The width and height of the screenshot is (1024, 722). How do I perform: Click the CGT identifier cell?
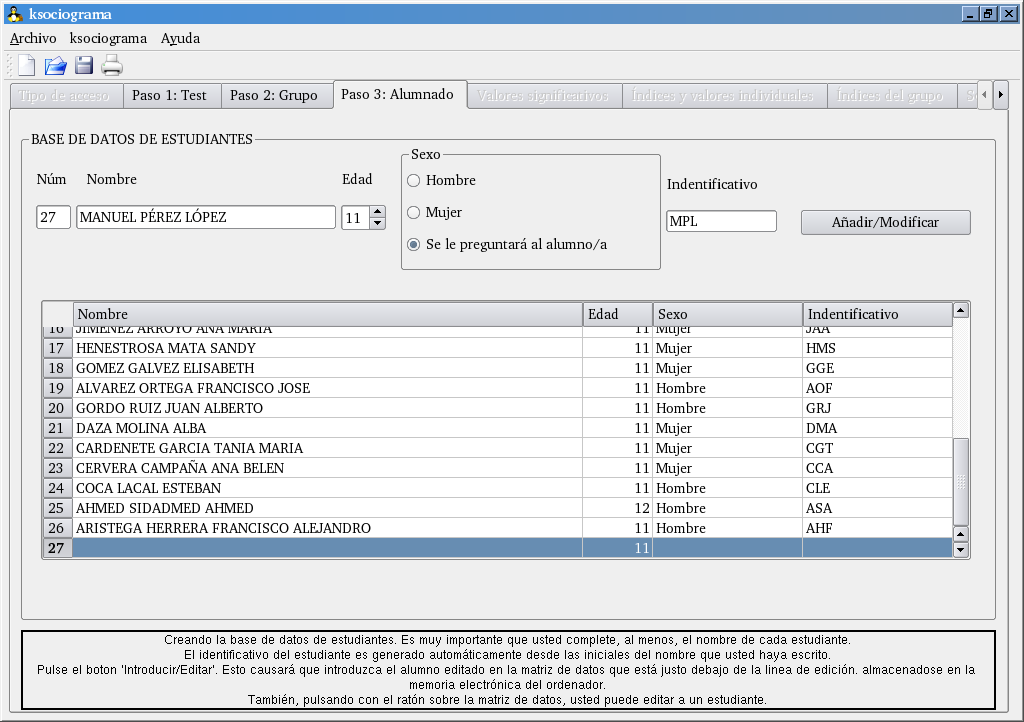877,448
